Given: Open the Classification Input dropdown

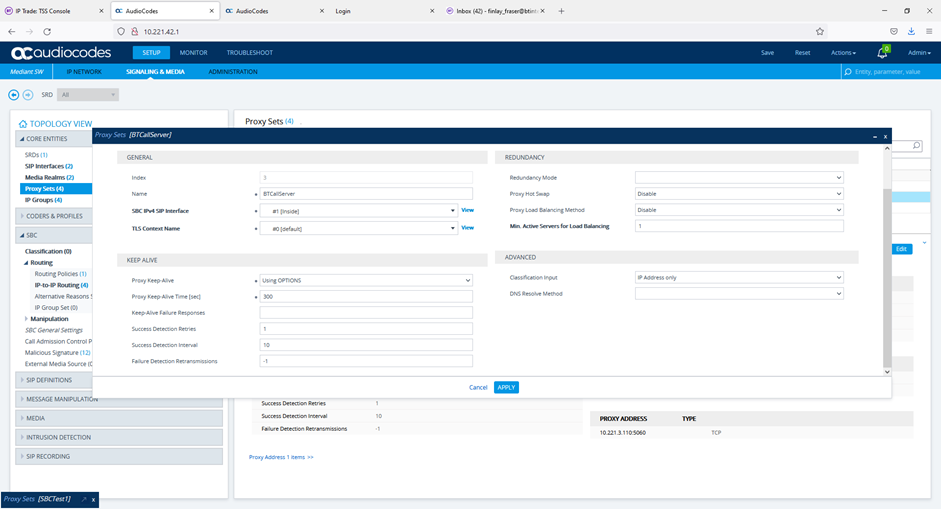Looking at the screenshot, I should click(739, 277).
